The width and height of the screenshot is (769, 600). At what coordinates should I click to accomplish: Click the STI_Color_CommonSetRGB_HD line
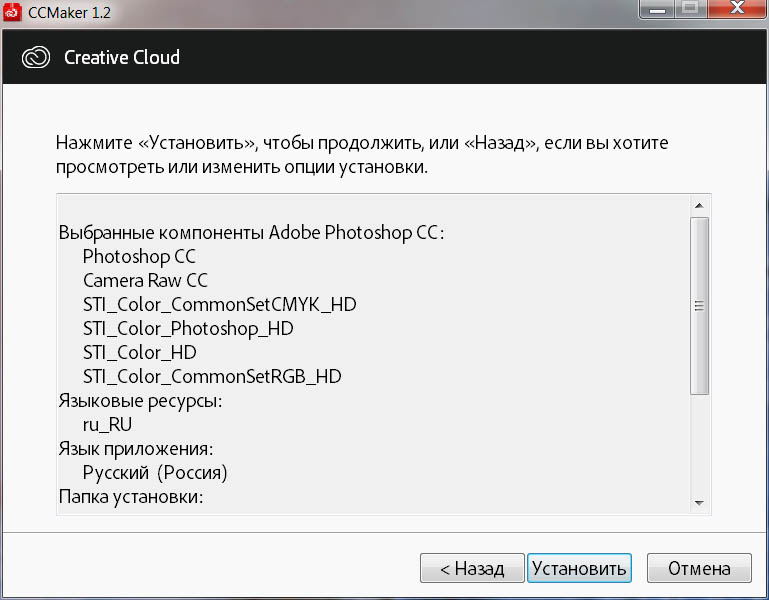(x=212, y=376)
